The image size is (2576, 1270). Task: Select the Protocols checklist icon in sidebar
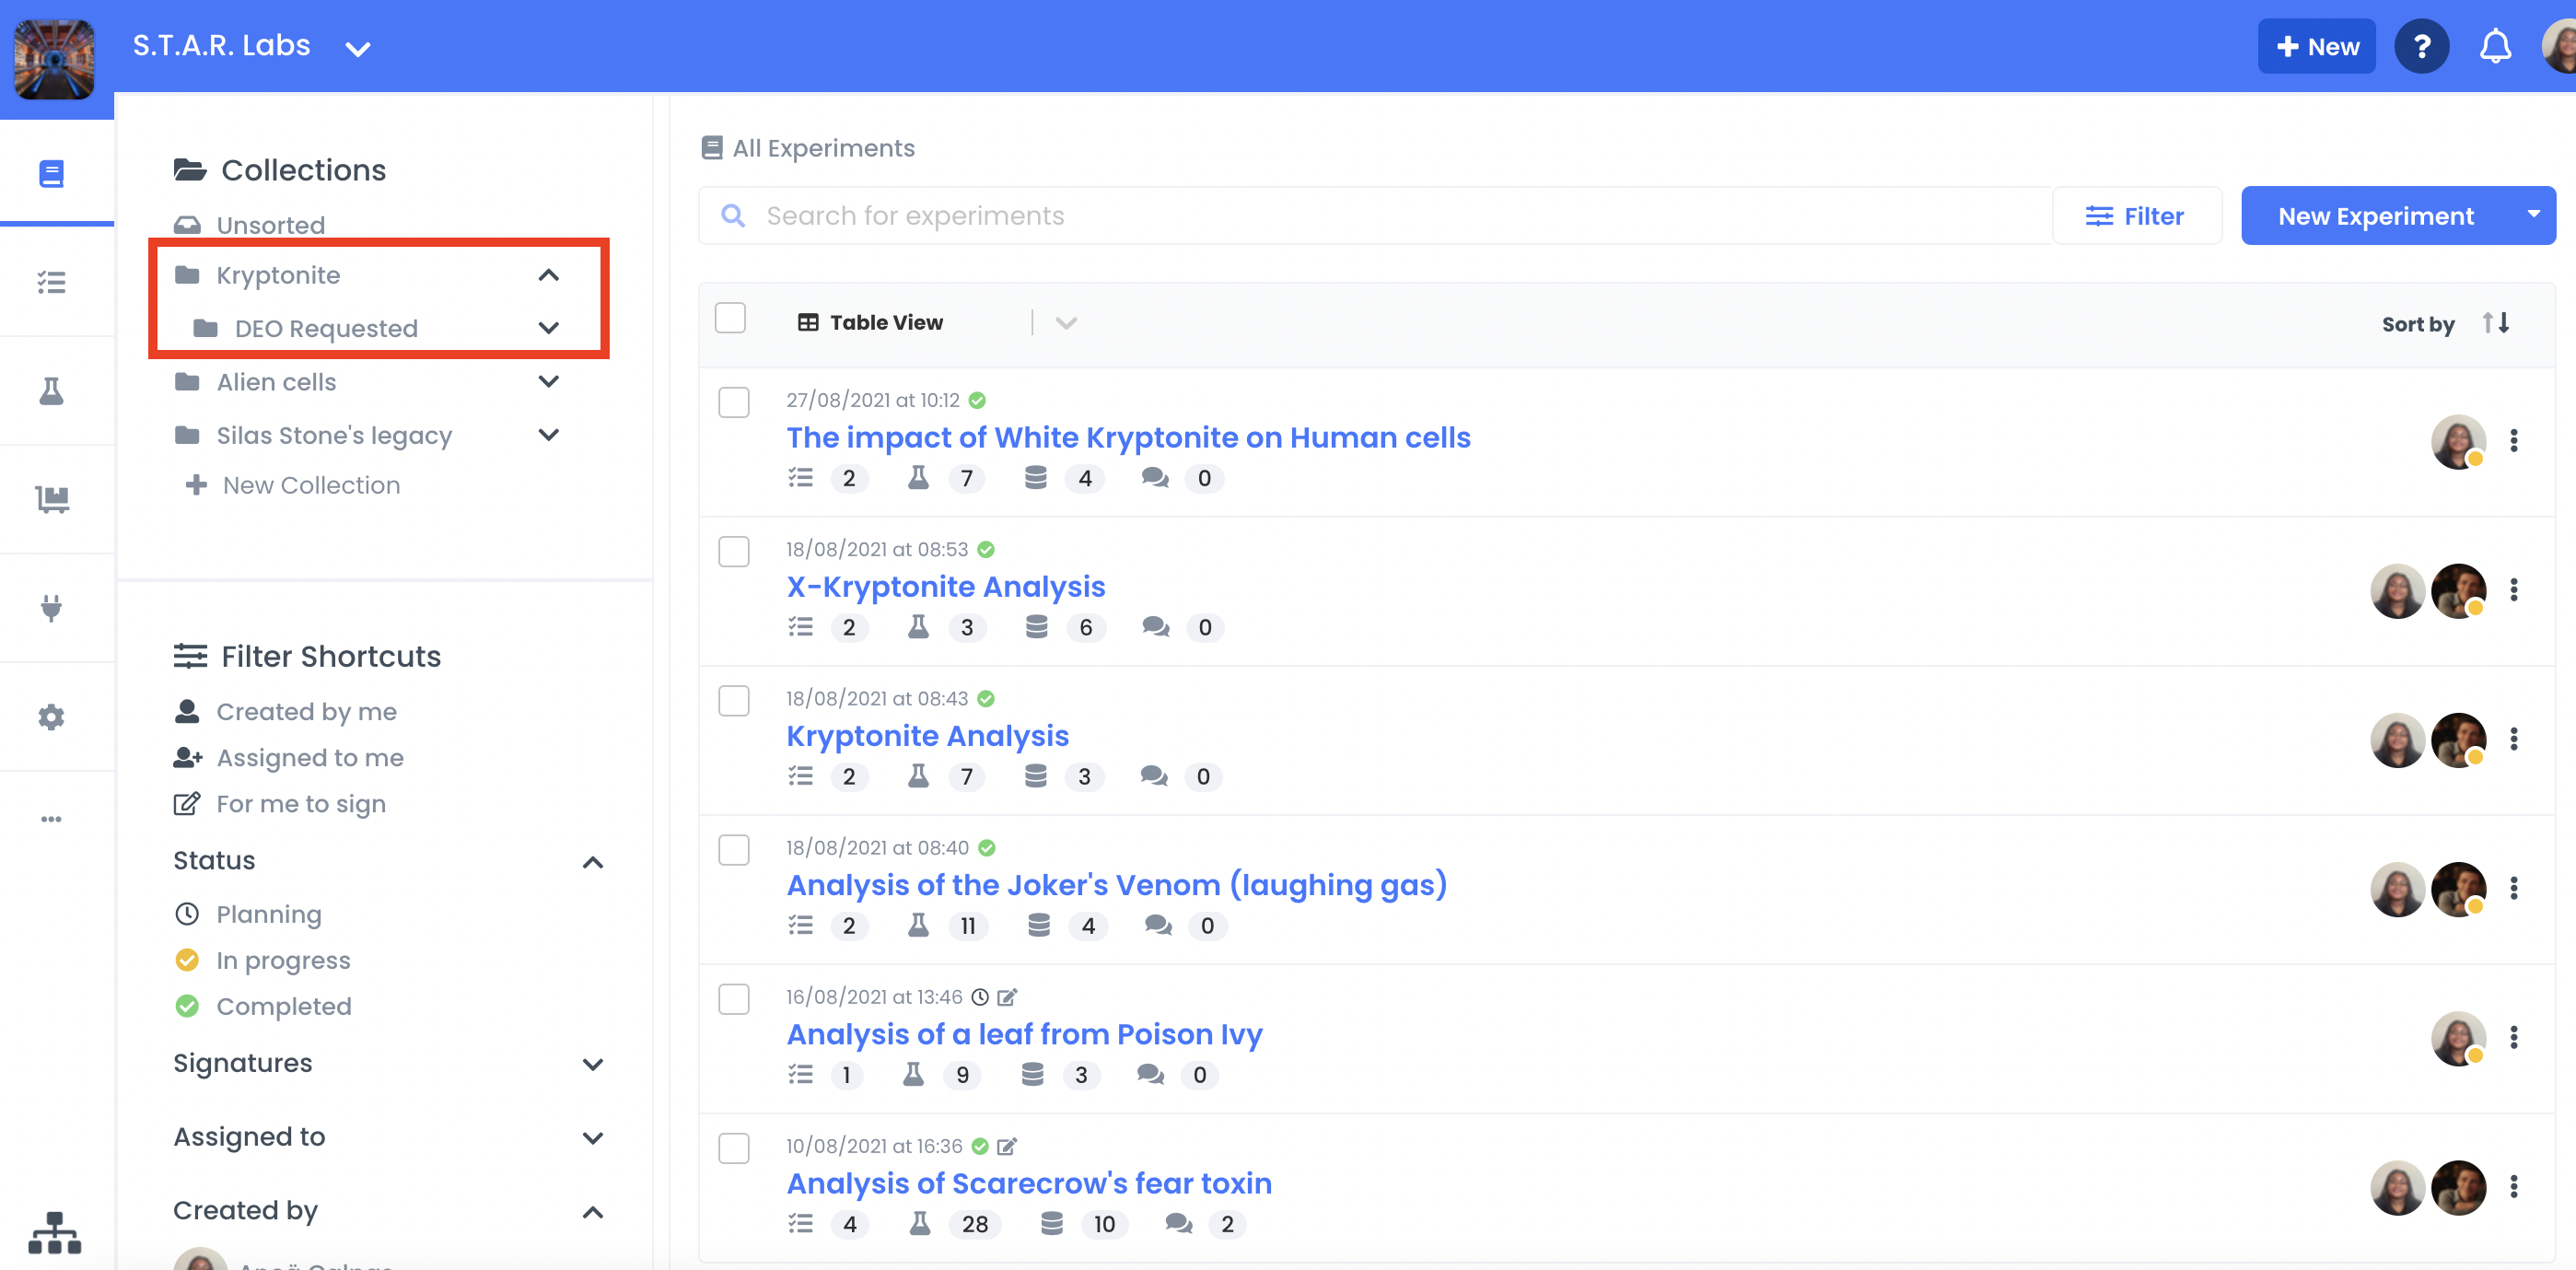click(51, 282)
